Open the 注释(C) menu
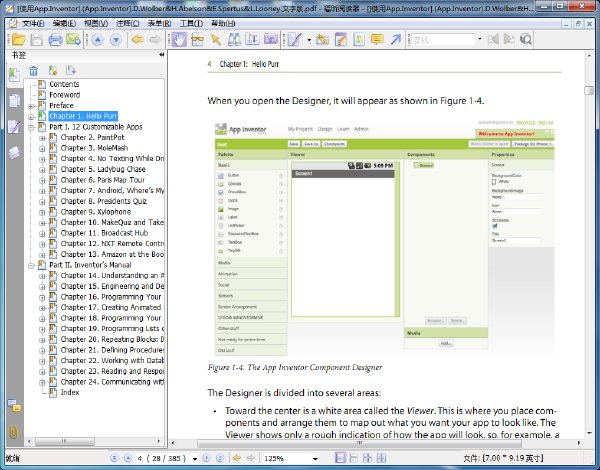600x470 pixels. click(127, 23)
